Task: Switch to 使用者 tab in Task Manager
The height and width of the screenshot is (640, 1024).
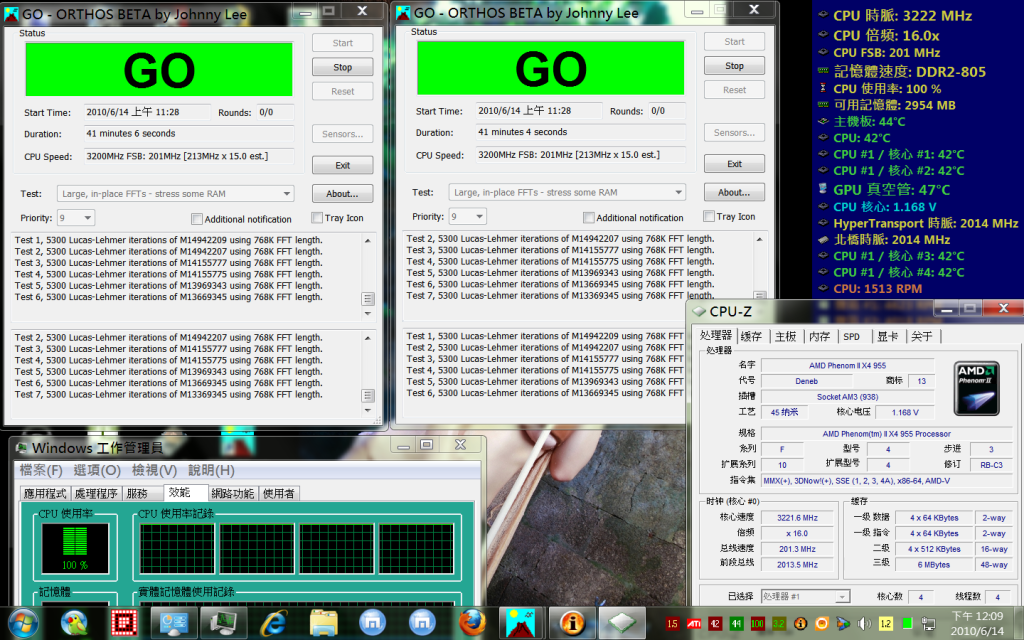Action: 278,494
